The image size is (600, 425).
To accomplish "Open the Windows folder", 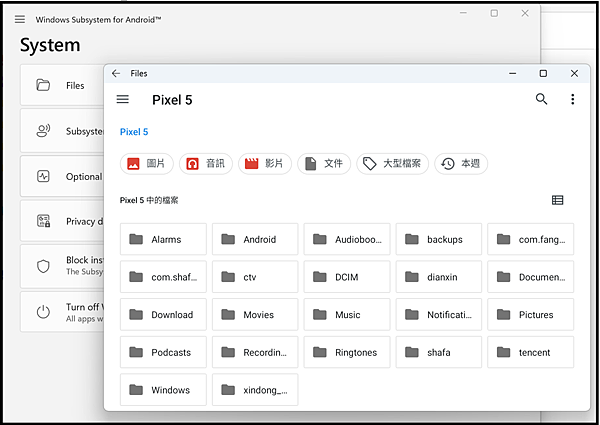I will [163, 389].
